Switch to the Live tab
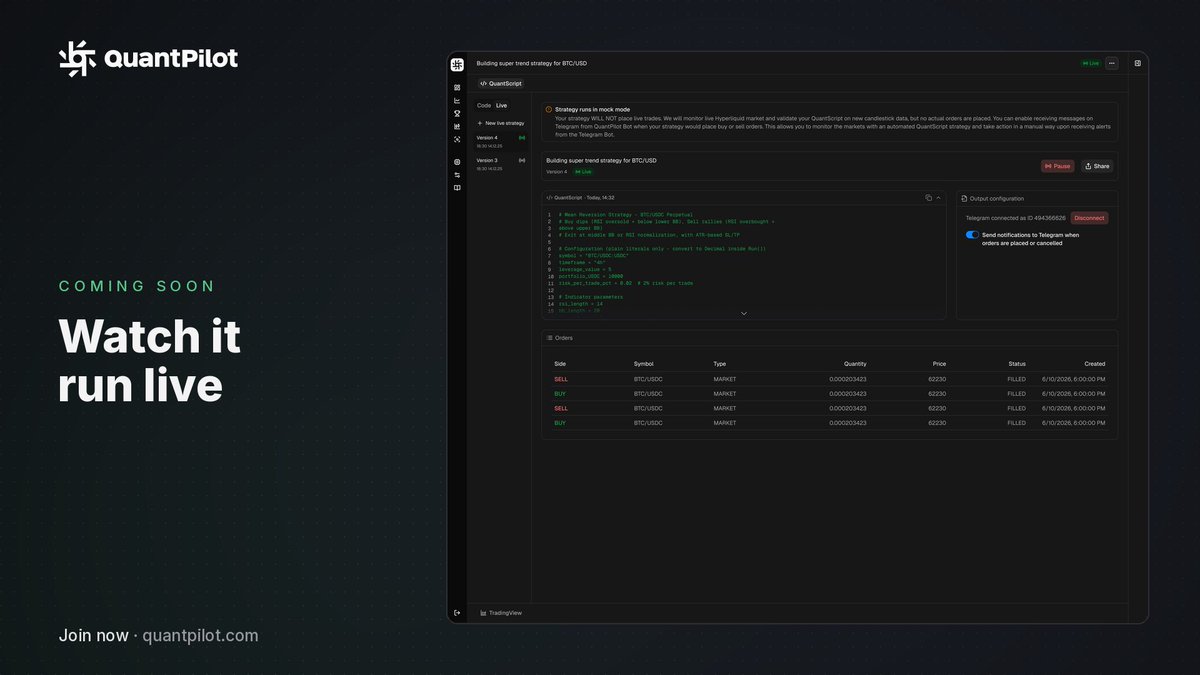 point(502,105)
